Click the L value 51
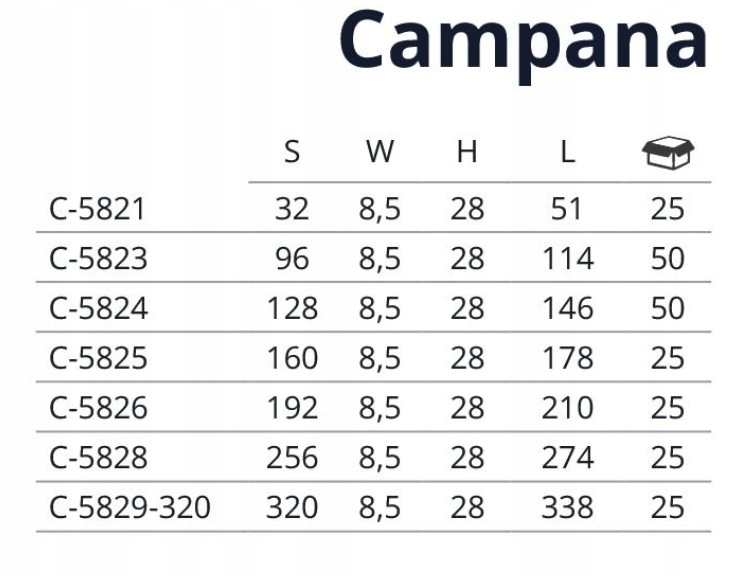Viewport: 739px width, 576px height. [567, 209]
